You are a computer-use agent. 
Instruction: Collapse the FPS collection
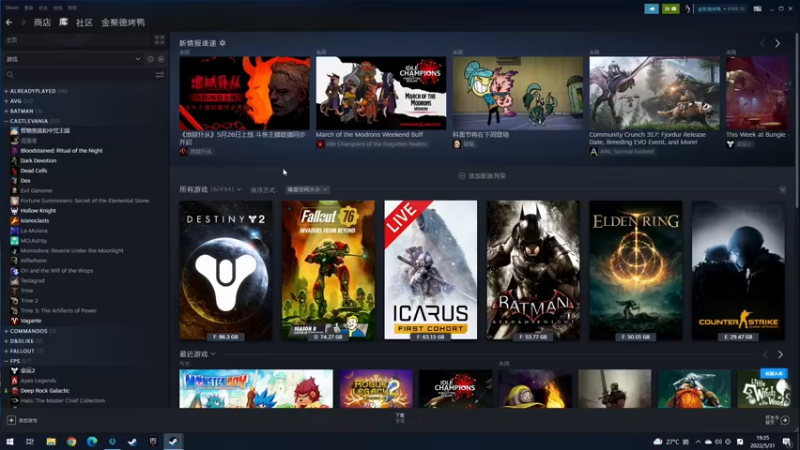coord(6,361)
